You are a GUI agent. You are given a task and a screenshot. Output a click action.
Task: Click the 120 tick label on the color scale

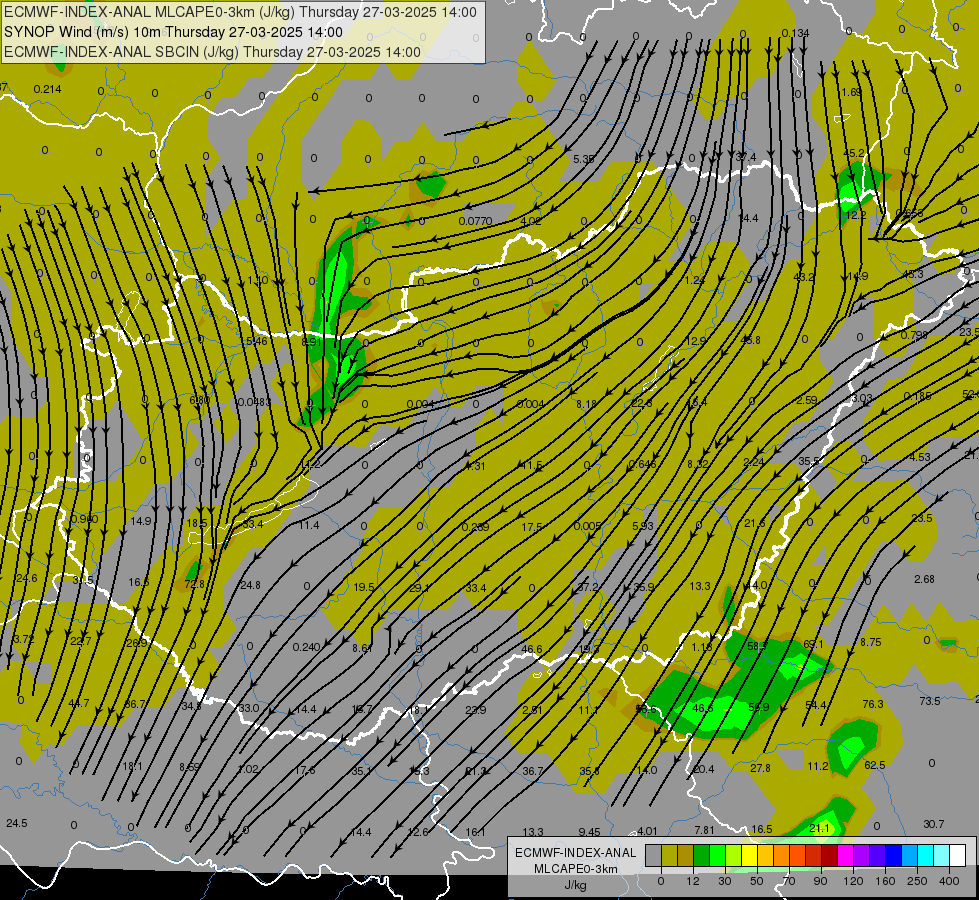[853, 881]
